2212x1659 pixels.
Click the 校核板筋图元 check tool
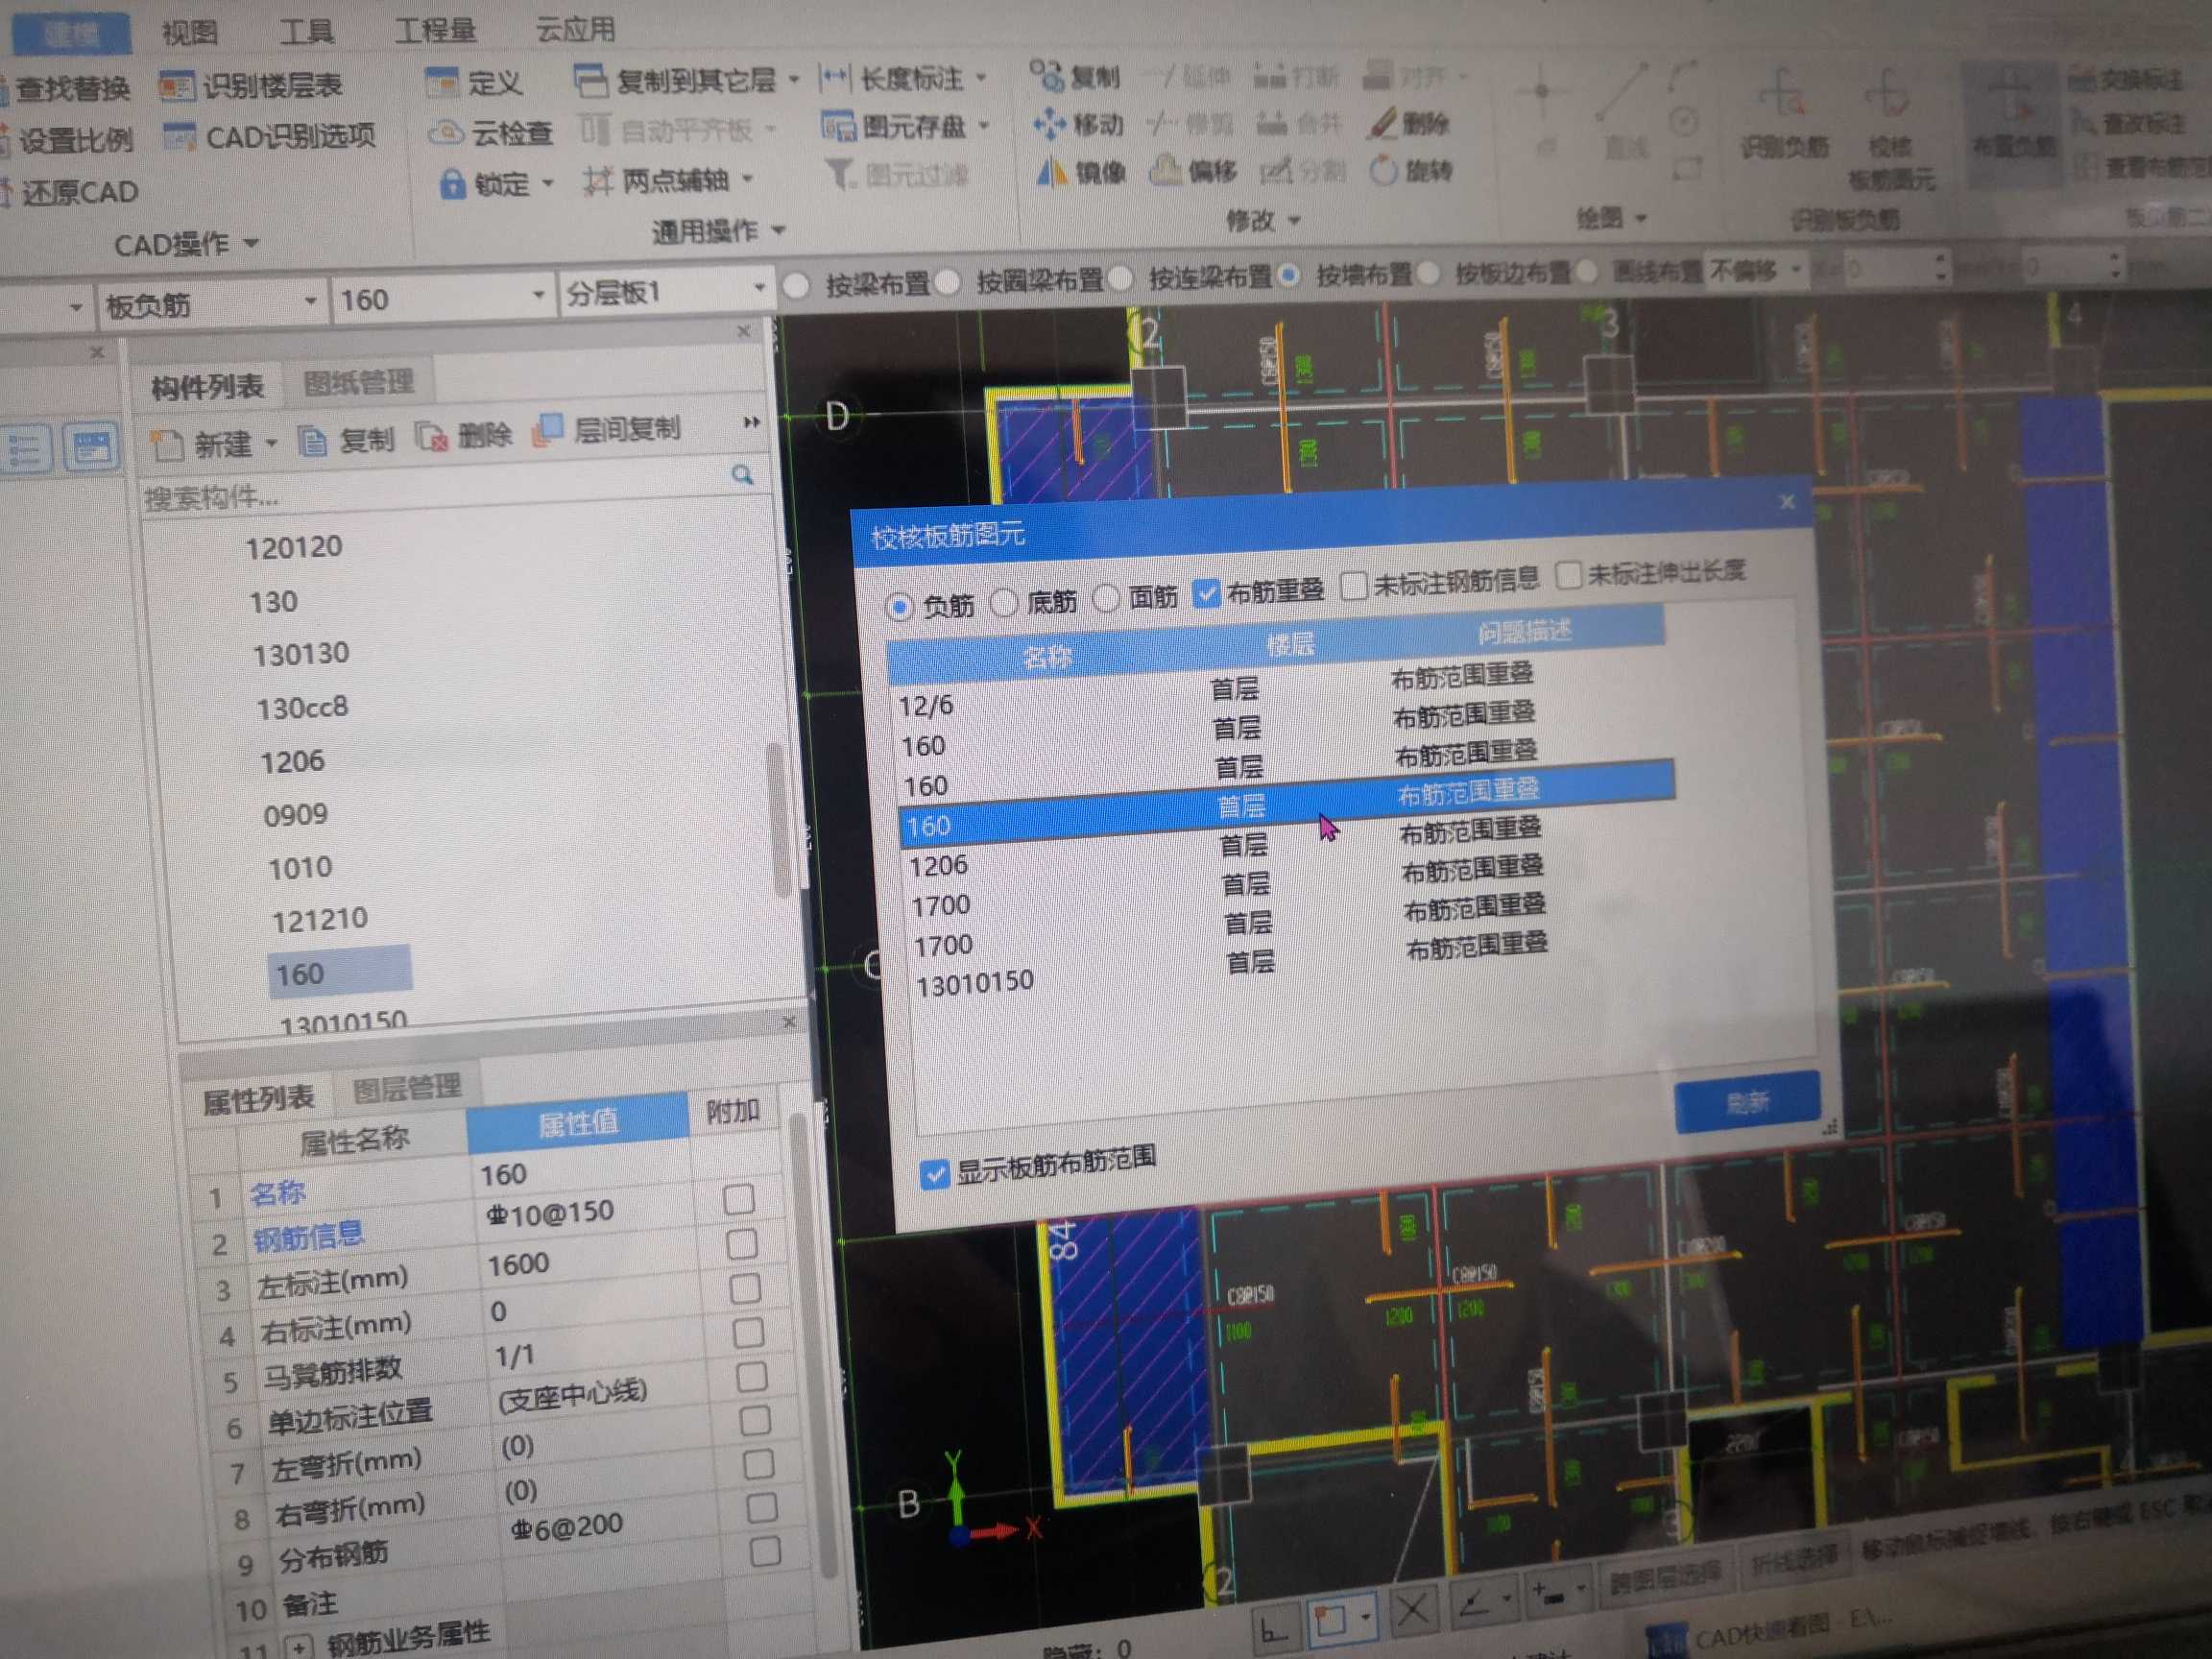(x=1890, y=128)
